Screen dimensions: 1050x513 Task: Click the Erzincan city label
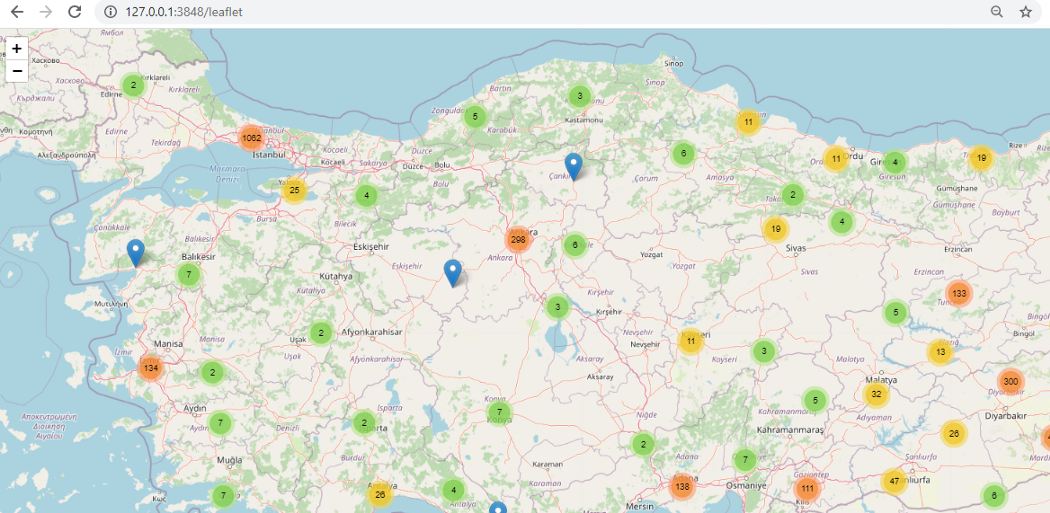(x=956, y=249)
